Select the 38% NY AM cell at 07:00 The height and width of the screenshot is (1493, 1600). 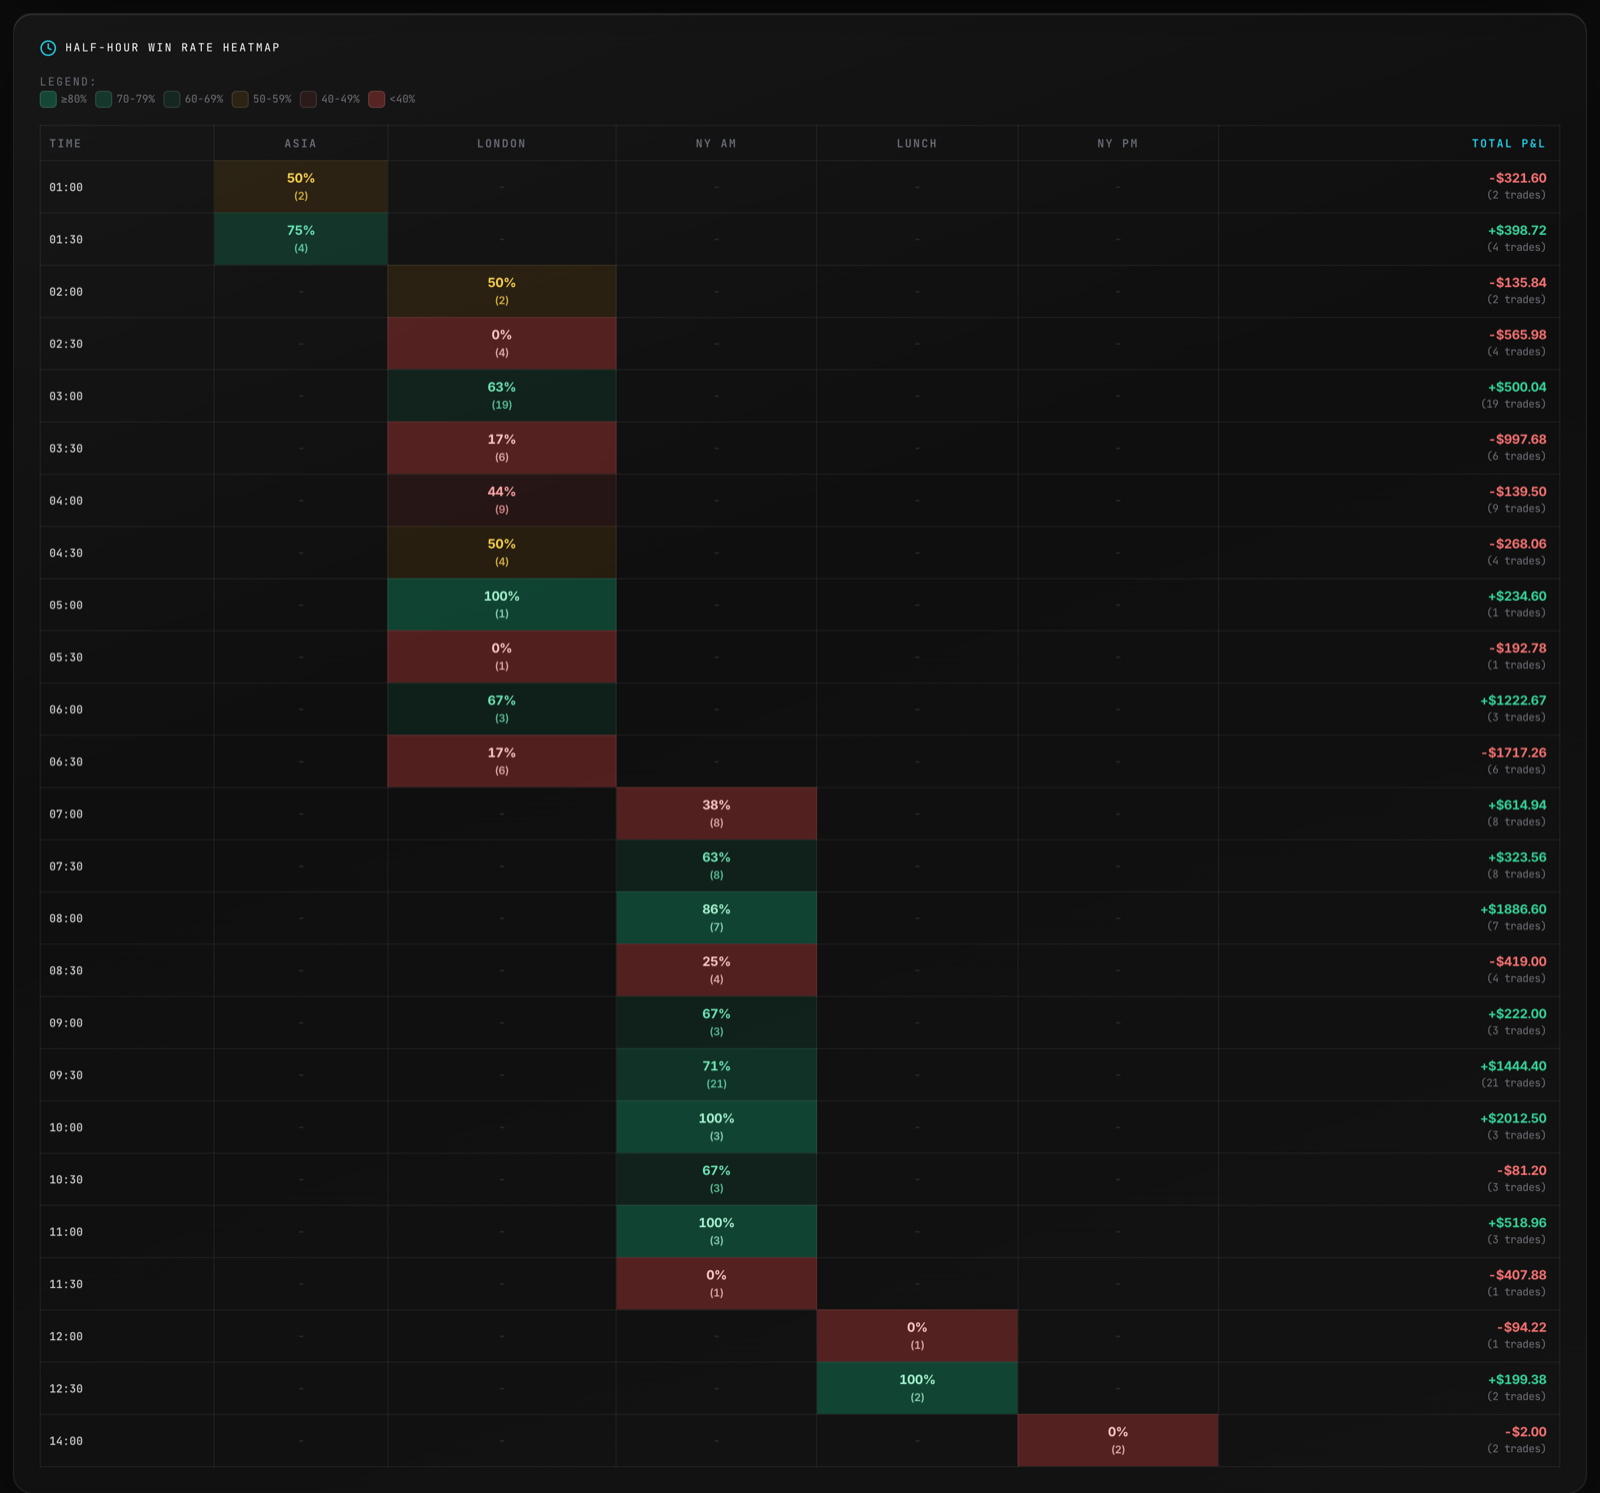716,814
